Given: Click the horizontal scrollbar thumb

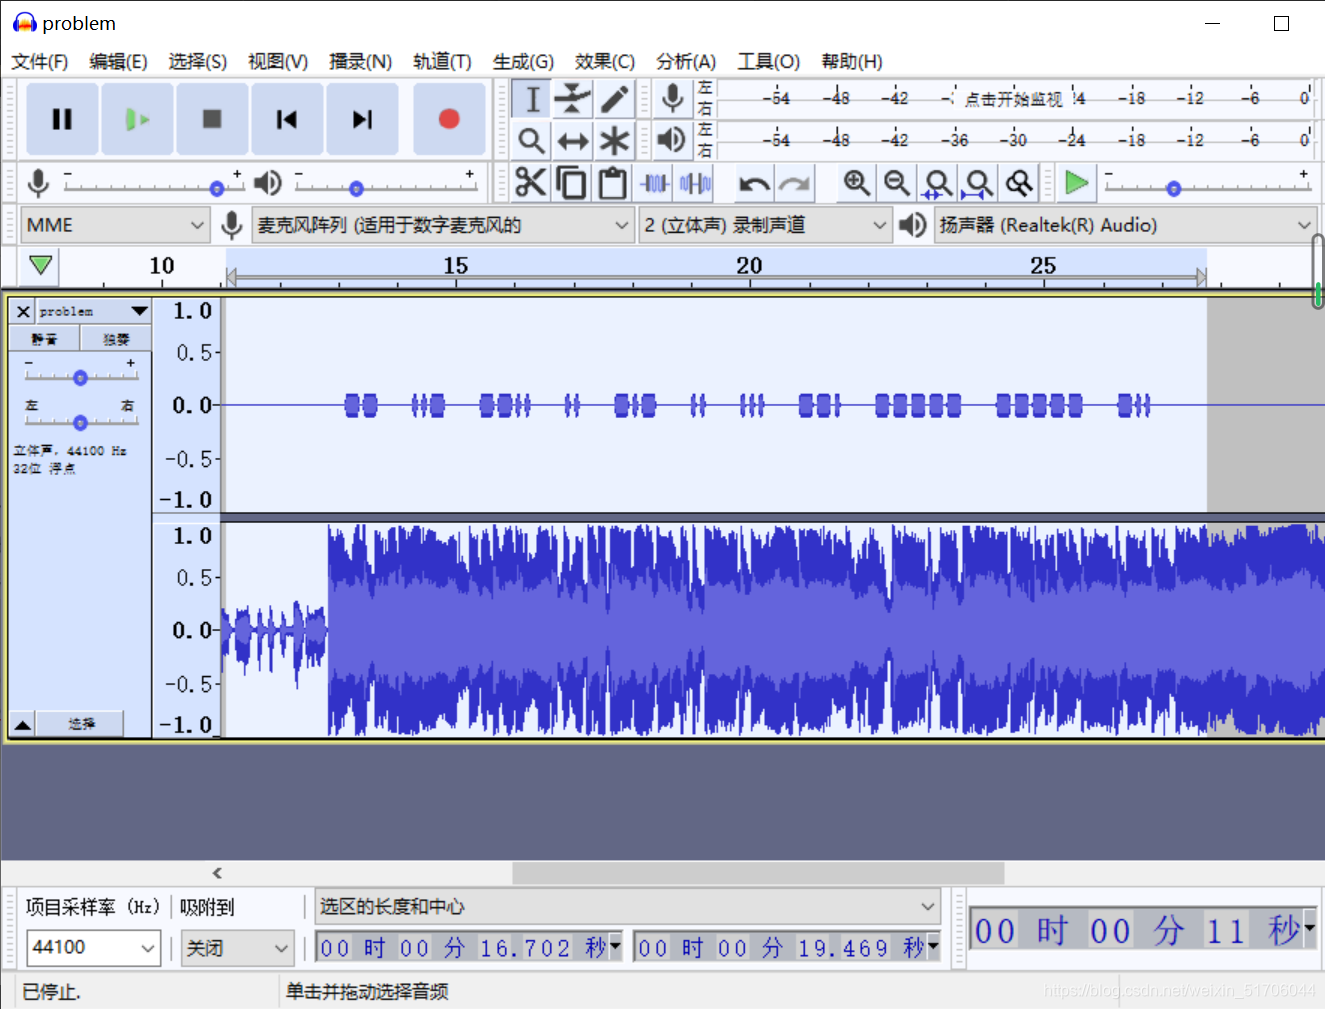Looking at the screenshot, I should (x=758, y=873).
